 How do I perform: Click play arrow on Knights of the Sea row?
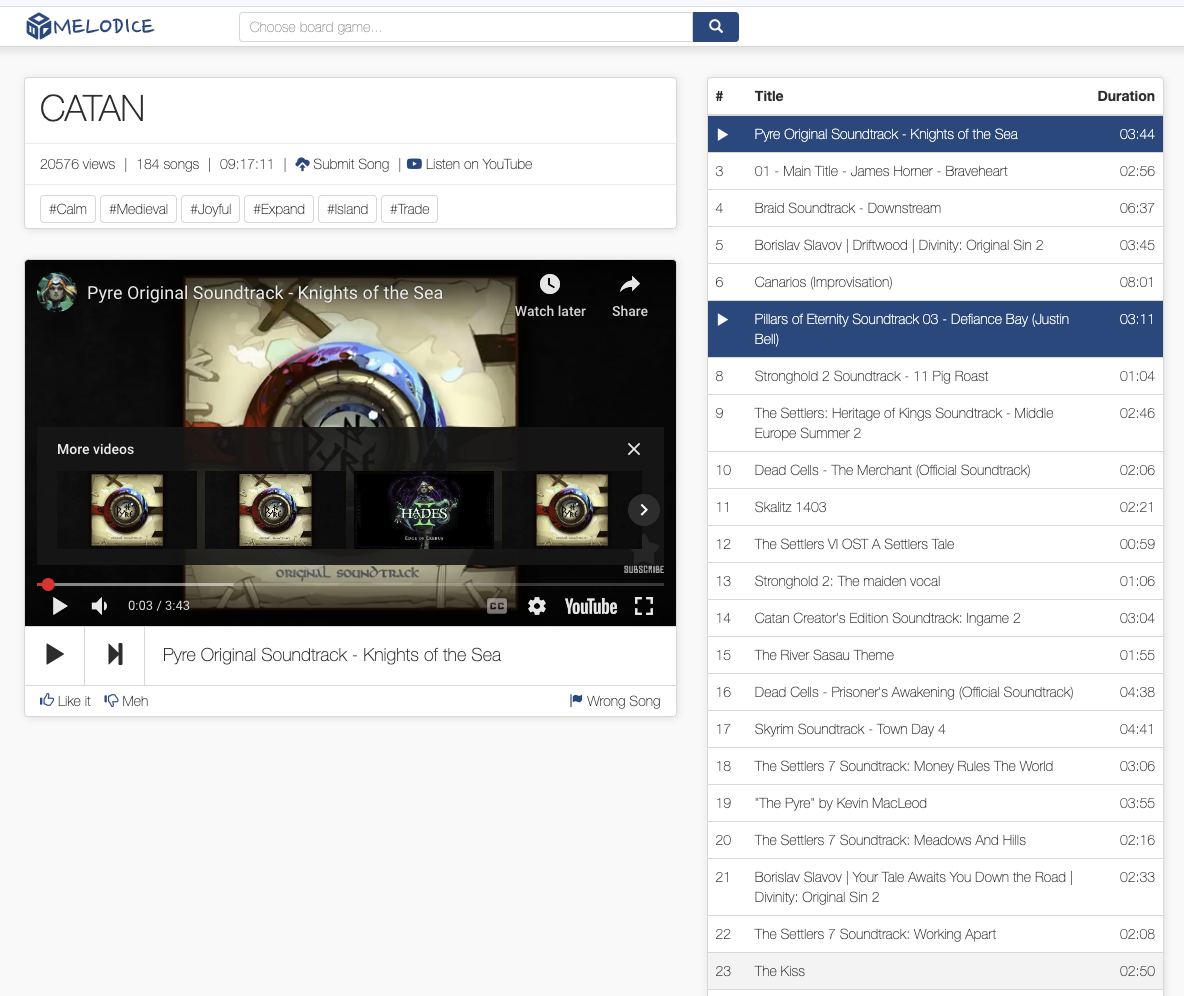click(x=723, y=134)
